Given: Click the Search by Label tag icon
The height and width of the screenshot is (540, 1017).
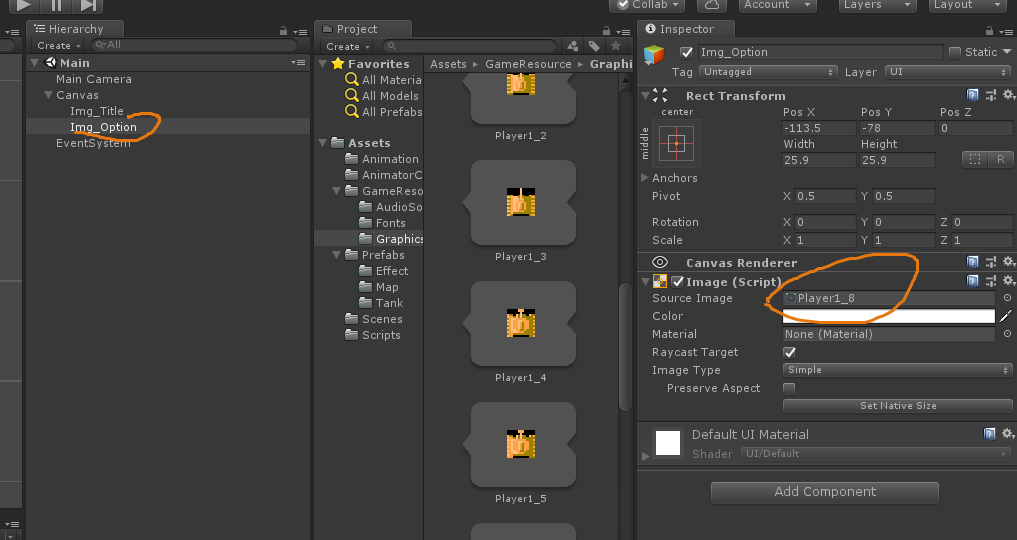Looking at the screenshot, I should tap(594, 46).
